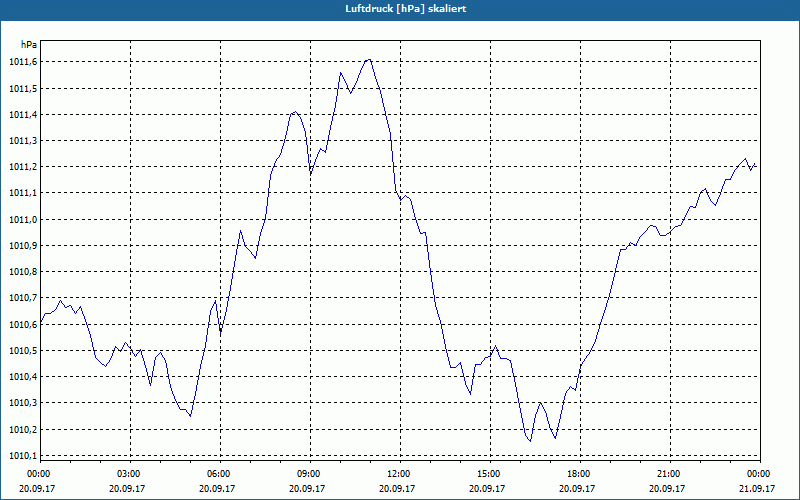Image resolution: width=800 pixels, height=500 pixels.
Task: Pick the '1010,8' y-axis label
Action: 23,271
